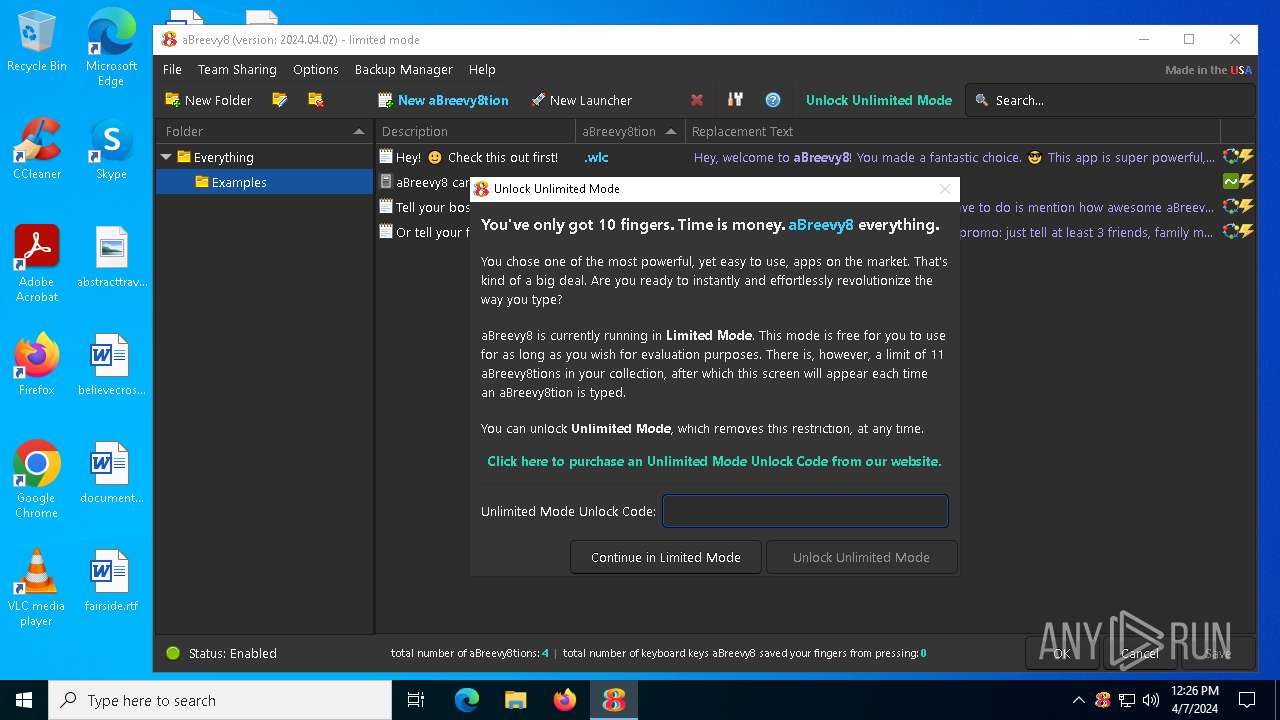Show hidden system tray icons
This screenshot has height=720, width=1280.
click(1078, 700)
